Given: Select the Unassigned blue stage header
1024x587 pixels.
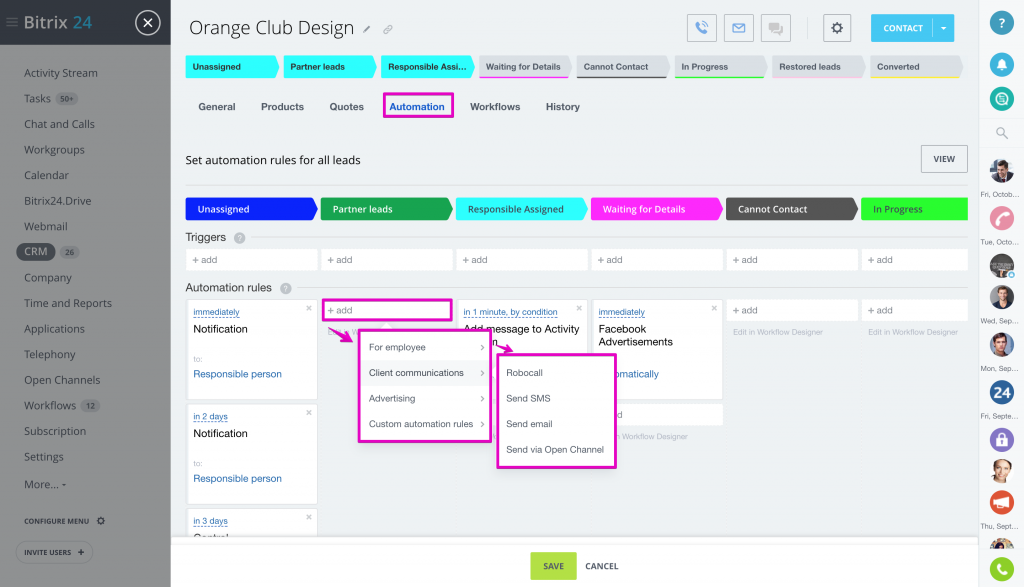Looking at the screenshot, I should coord(251,209).
